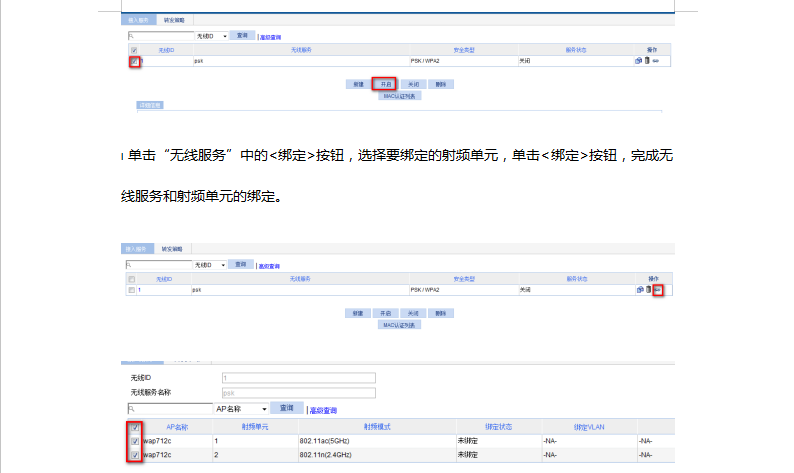This screenshot has width=794, height=473.
Task: Click search field left of AP名称 dropdown
Action: point(170,409)
